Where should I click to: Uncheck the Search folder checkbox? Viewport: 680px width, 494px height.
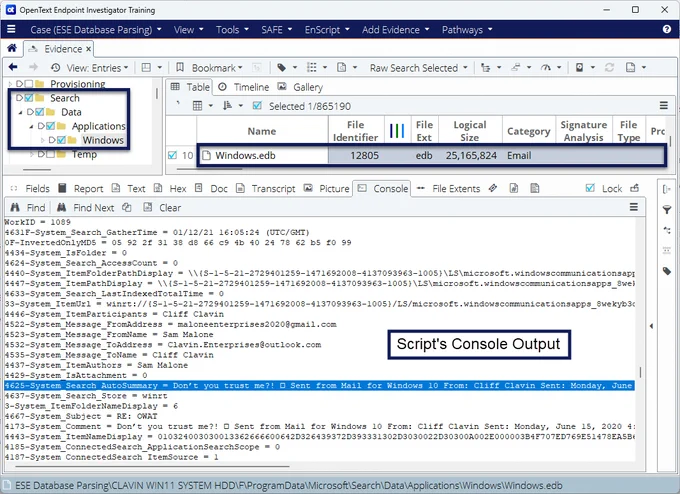point(29,98)
